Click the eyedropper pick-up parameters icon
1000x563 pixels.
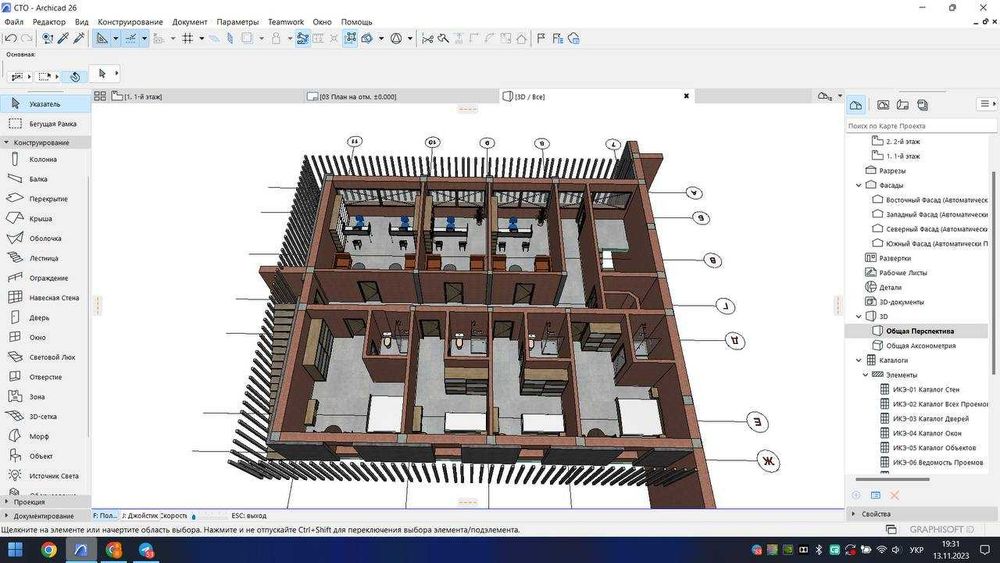tap(63, 38)
